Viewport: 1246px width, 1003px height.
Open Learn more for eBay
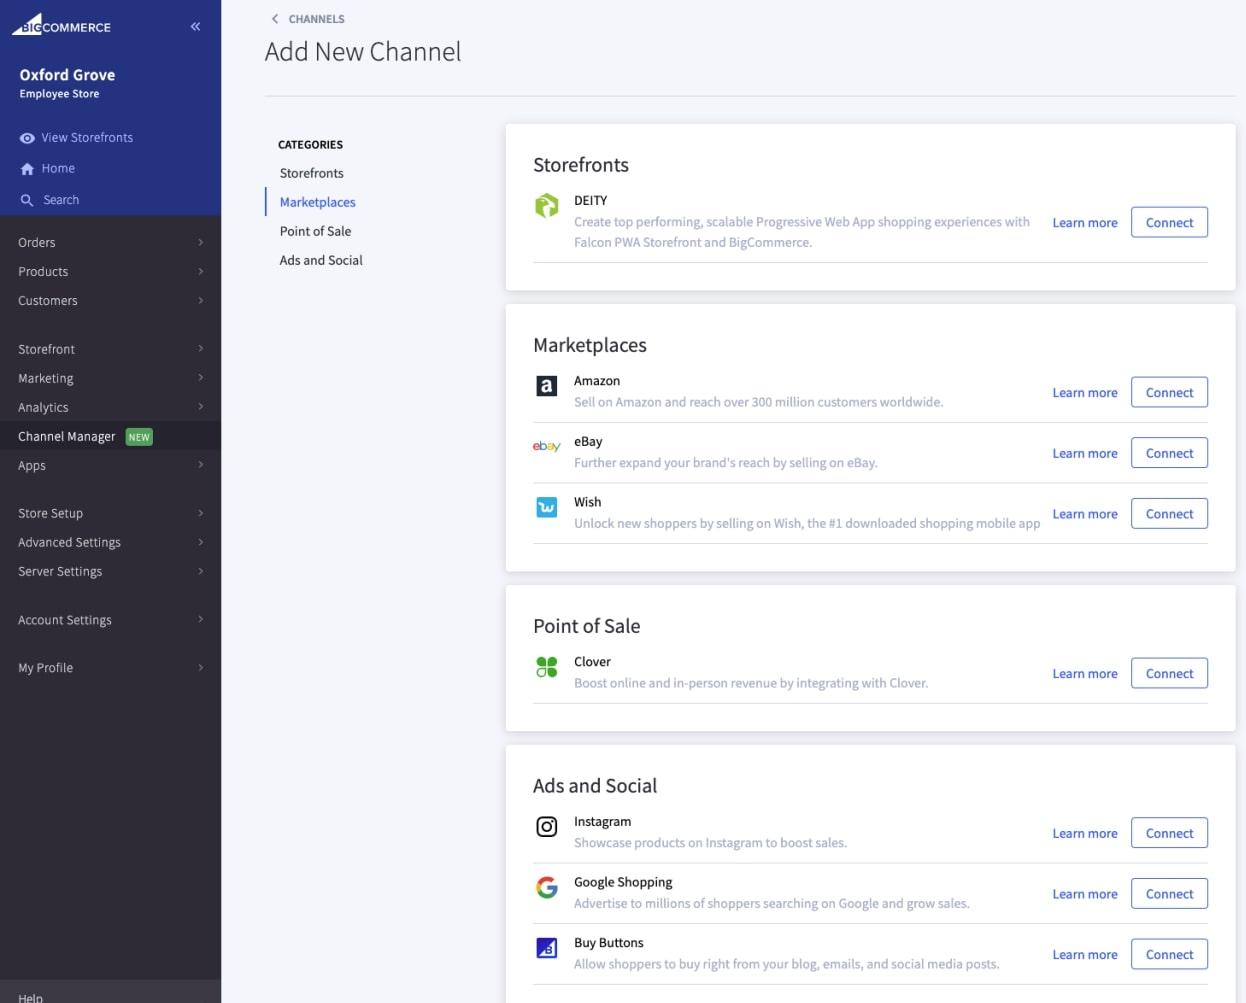(x=1084, y=453)
